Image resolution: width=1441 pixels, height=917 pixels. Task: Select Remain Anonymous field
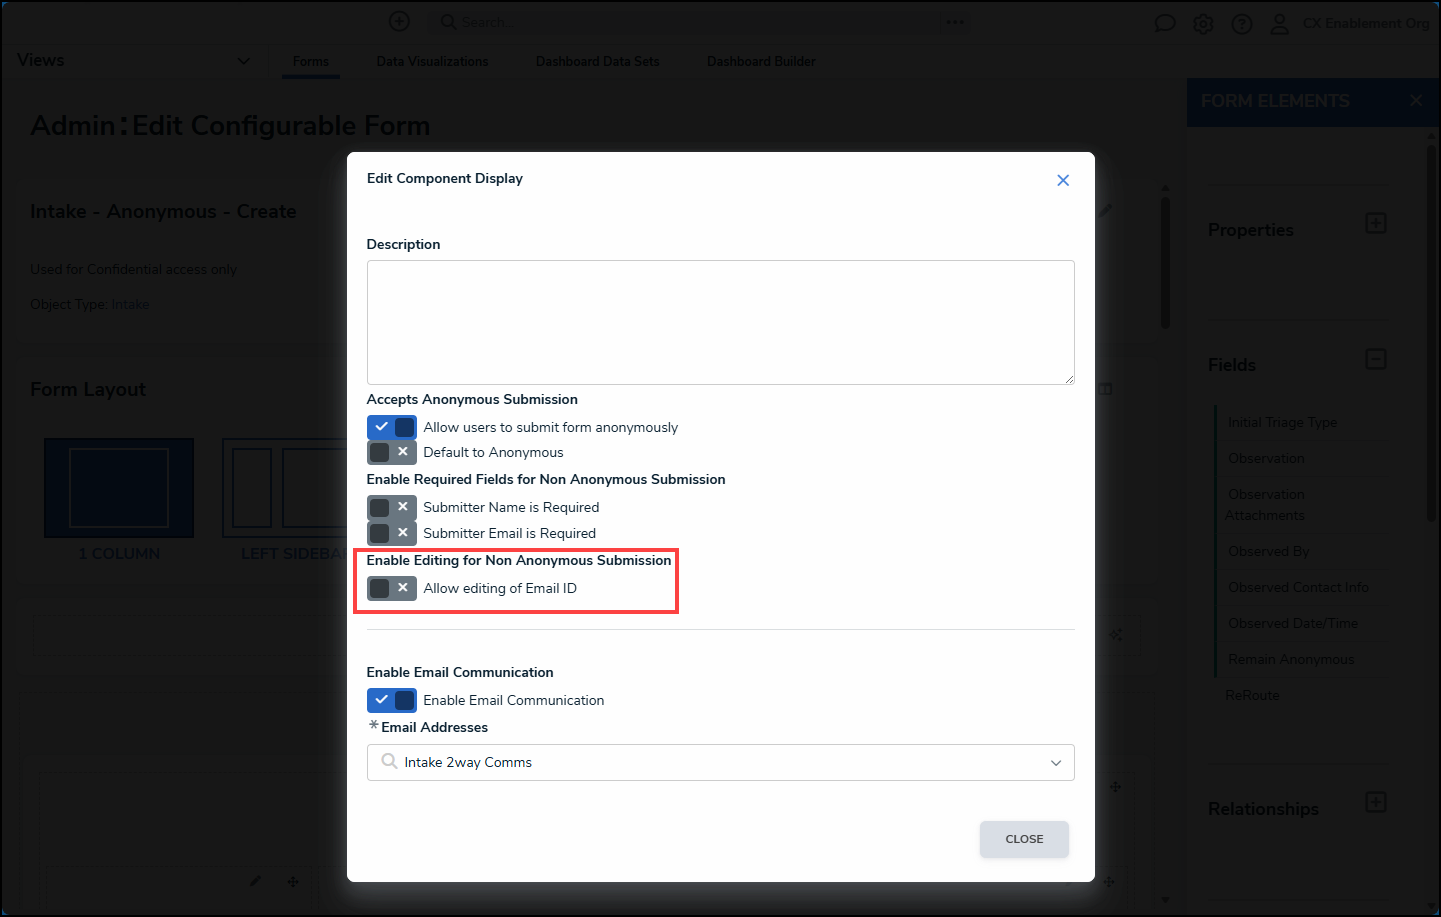[1291, 659]
